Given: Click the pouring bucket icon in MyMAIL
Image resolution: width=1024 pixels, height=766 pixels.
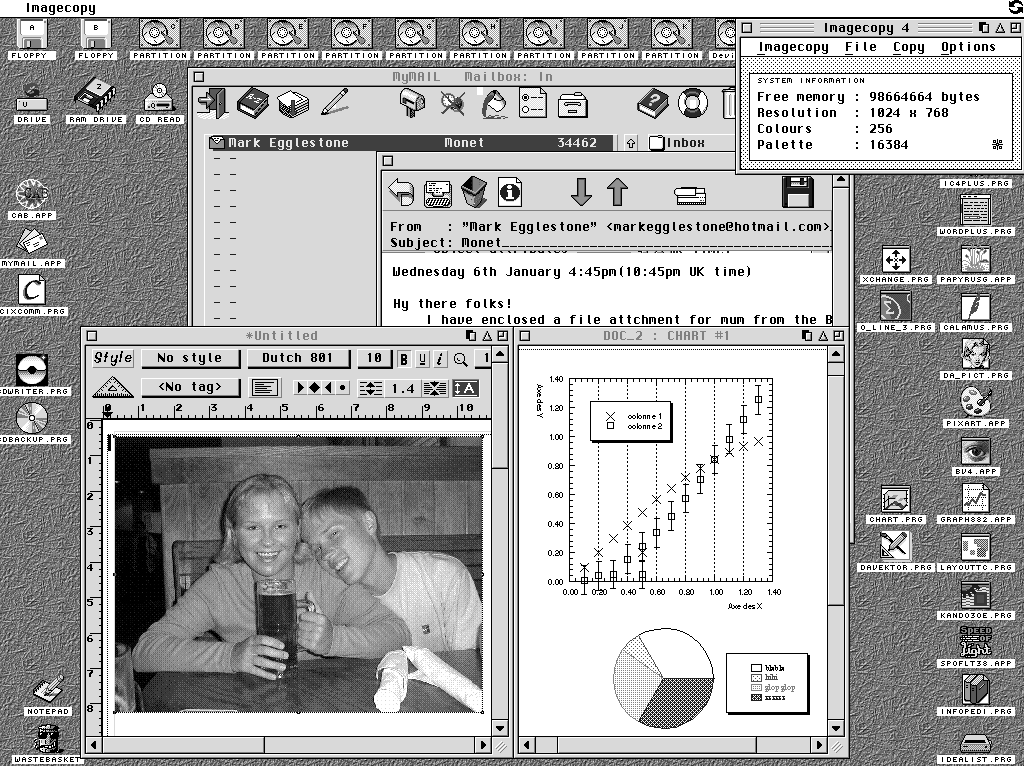Looking at the screenshot, I should pos(493,104).
